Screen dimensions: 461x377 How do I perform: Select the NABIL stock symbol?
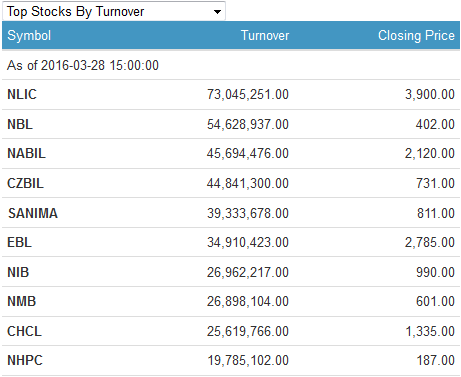pos(26,153)
